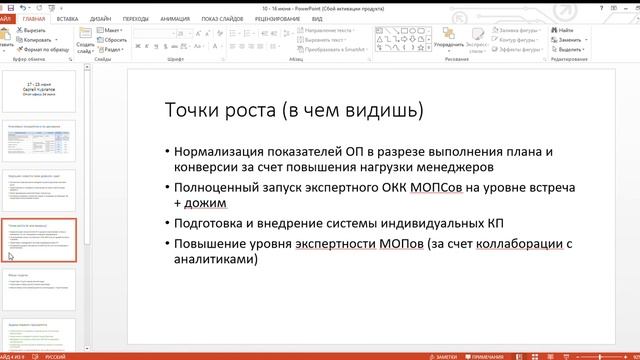
Task: Save the presentation from the quick access toolbar
Action: click(11, 8)
